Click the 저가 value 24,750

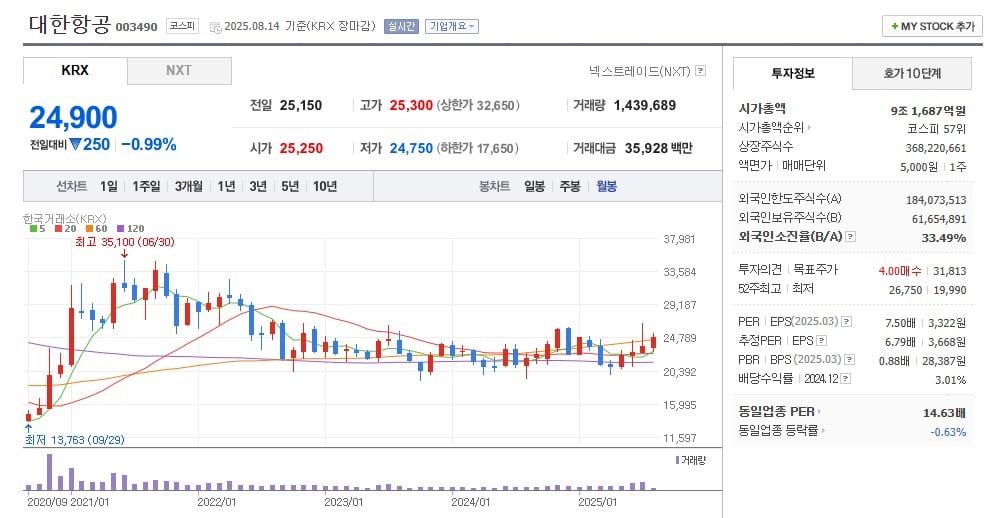pyautogui.click(x=411, y=148)
